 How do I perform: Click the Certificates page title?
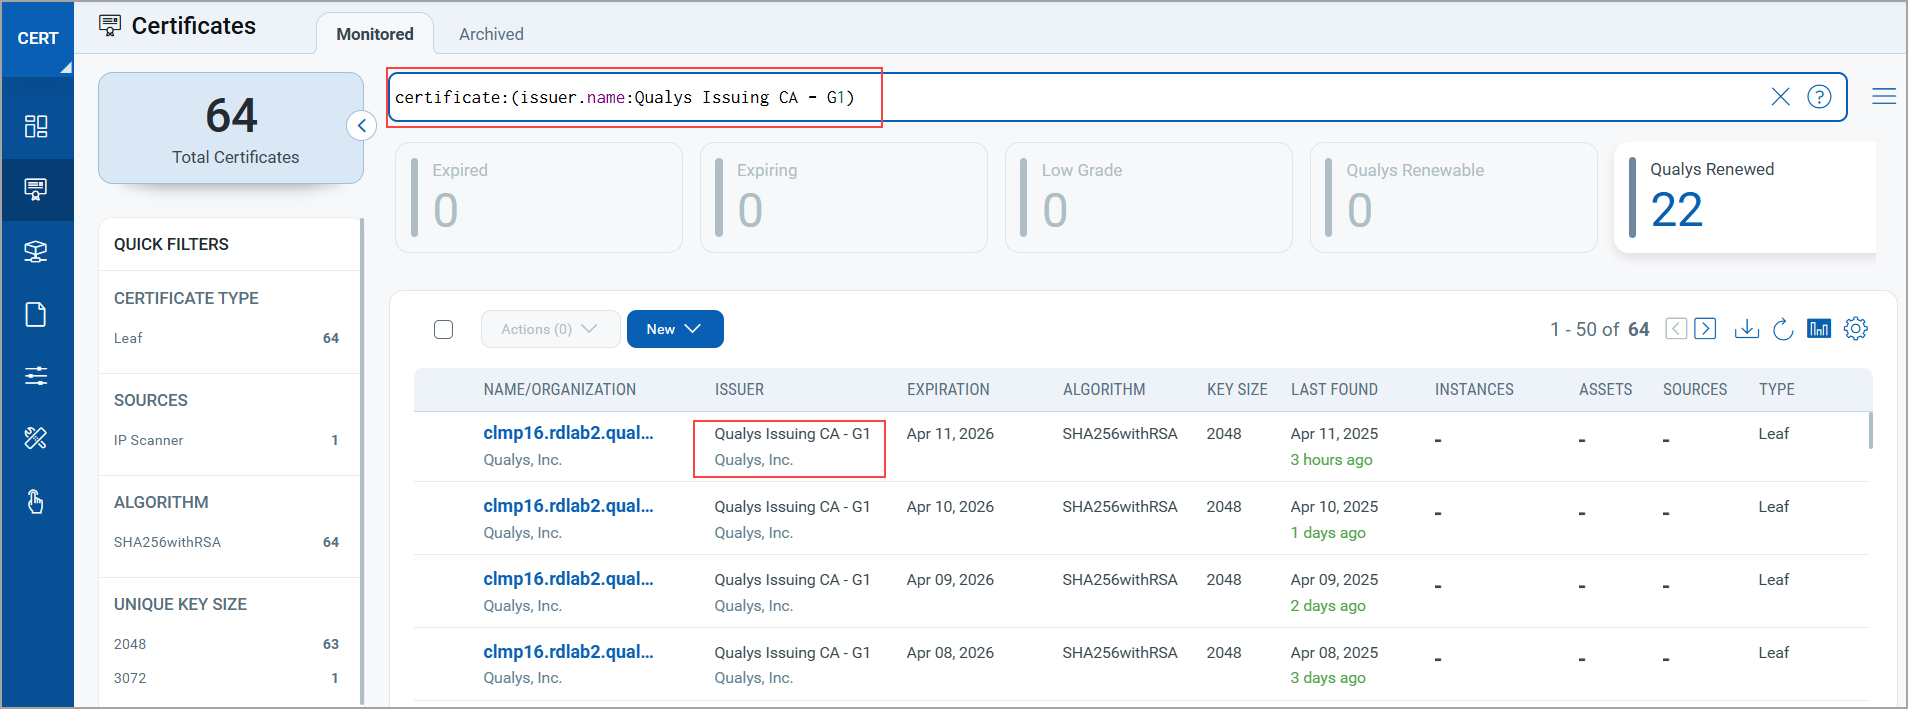(x=194, y=26)
